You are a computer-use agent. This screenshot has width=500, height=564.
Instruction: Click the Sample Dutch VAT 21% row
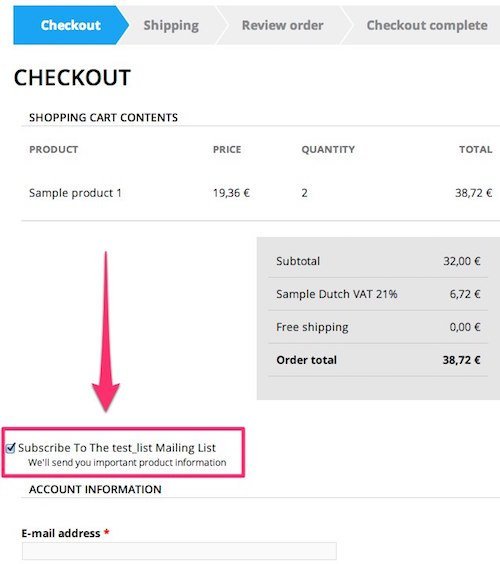[x=378, y=294]
